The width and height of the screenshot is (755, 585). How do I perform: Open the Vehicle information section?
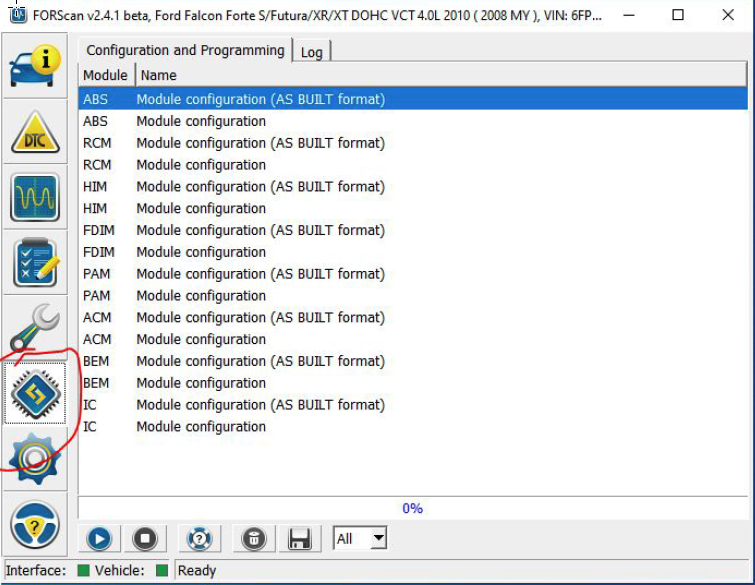point(35,66)
